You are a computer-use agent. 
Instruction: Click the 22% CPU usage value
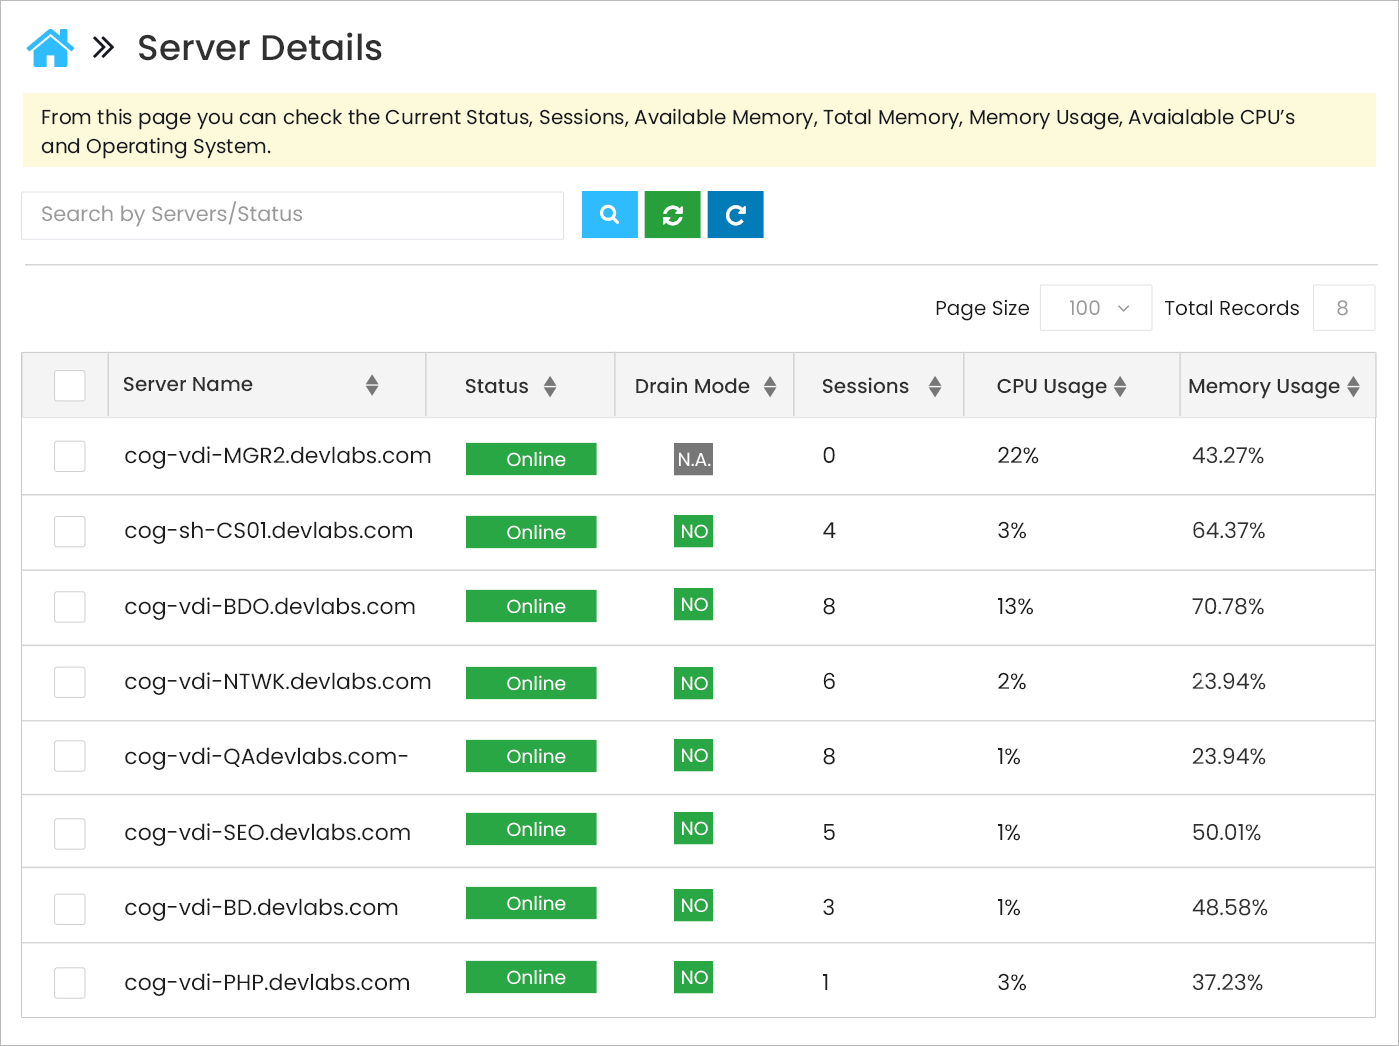tap(1018, 456)
